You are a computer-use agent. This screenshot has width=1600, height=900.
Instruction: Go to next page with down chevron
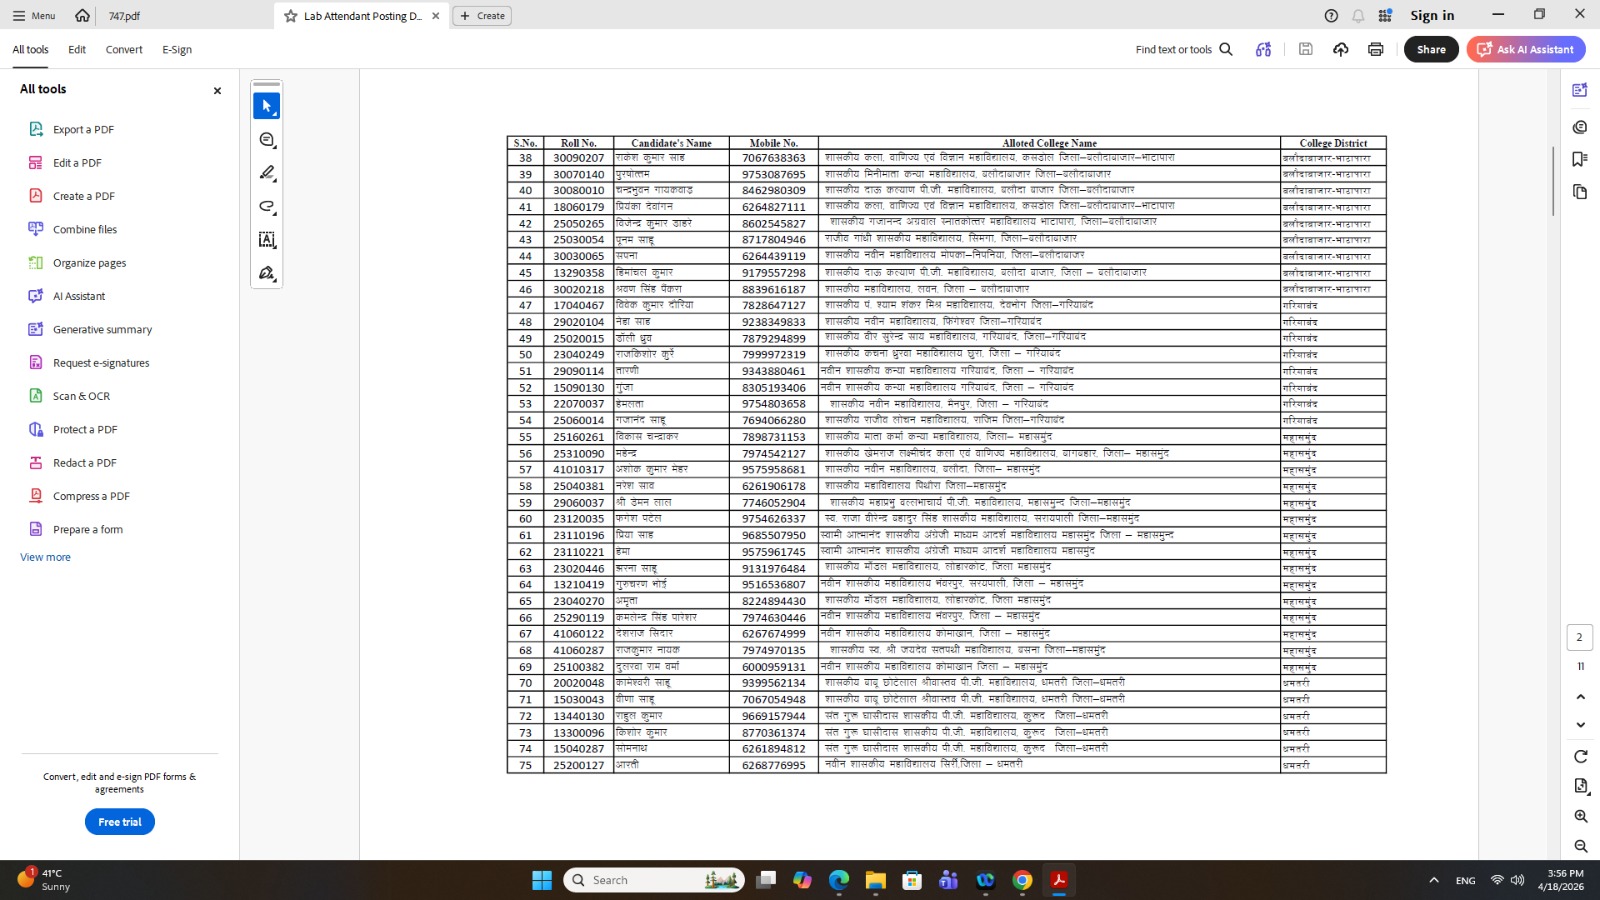pos(1581,725)
